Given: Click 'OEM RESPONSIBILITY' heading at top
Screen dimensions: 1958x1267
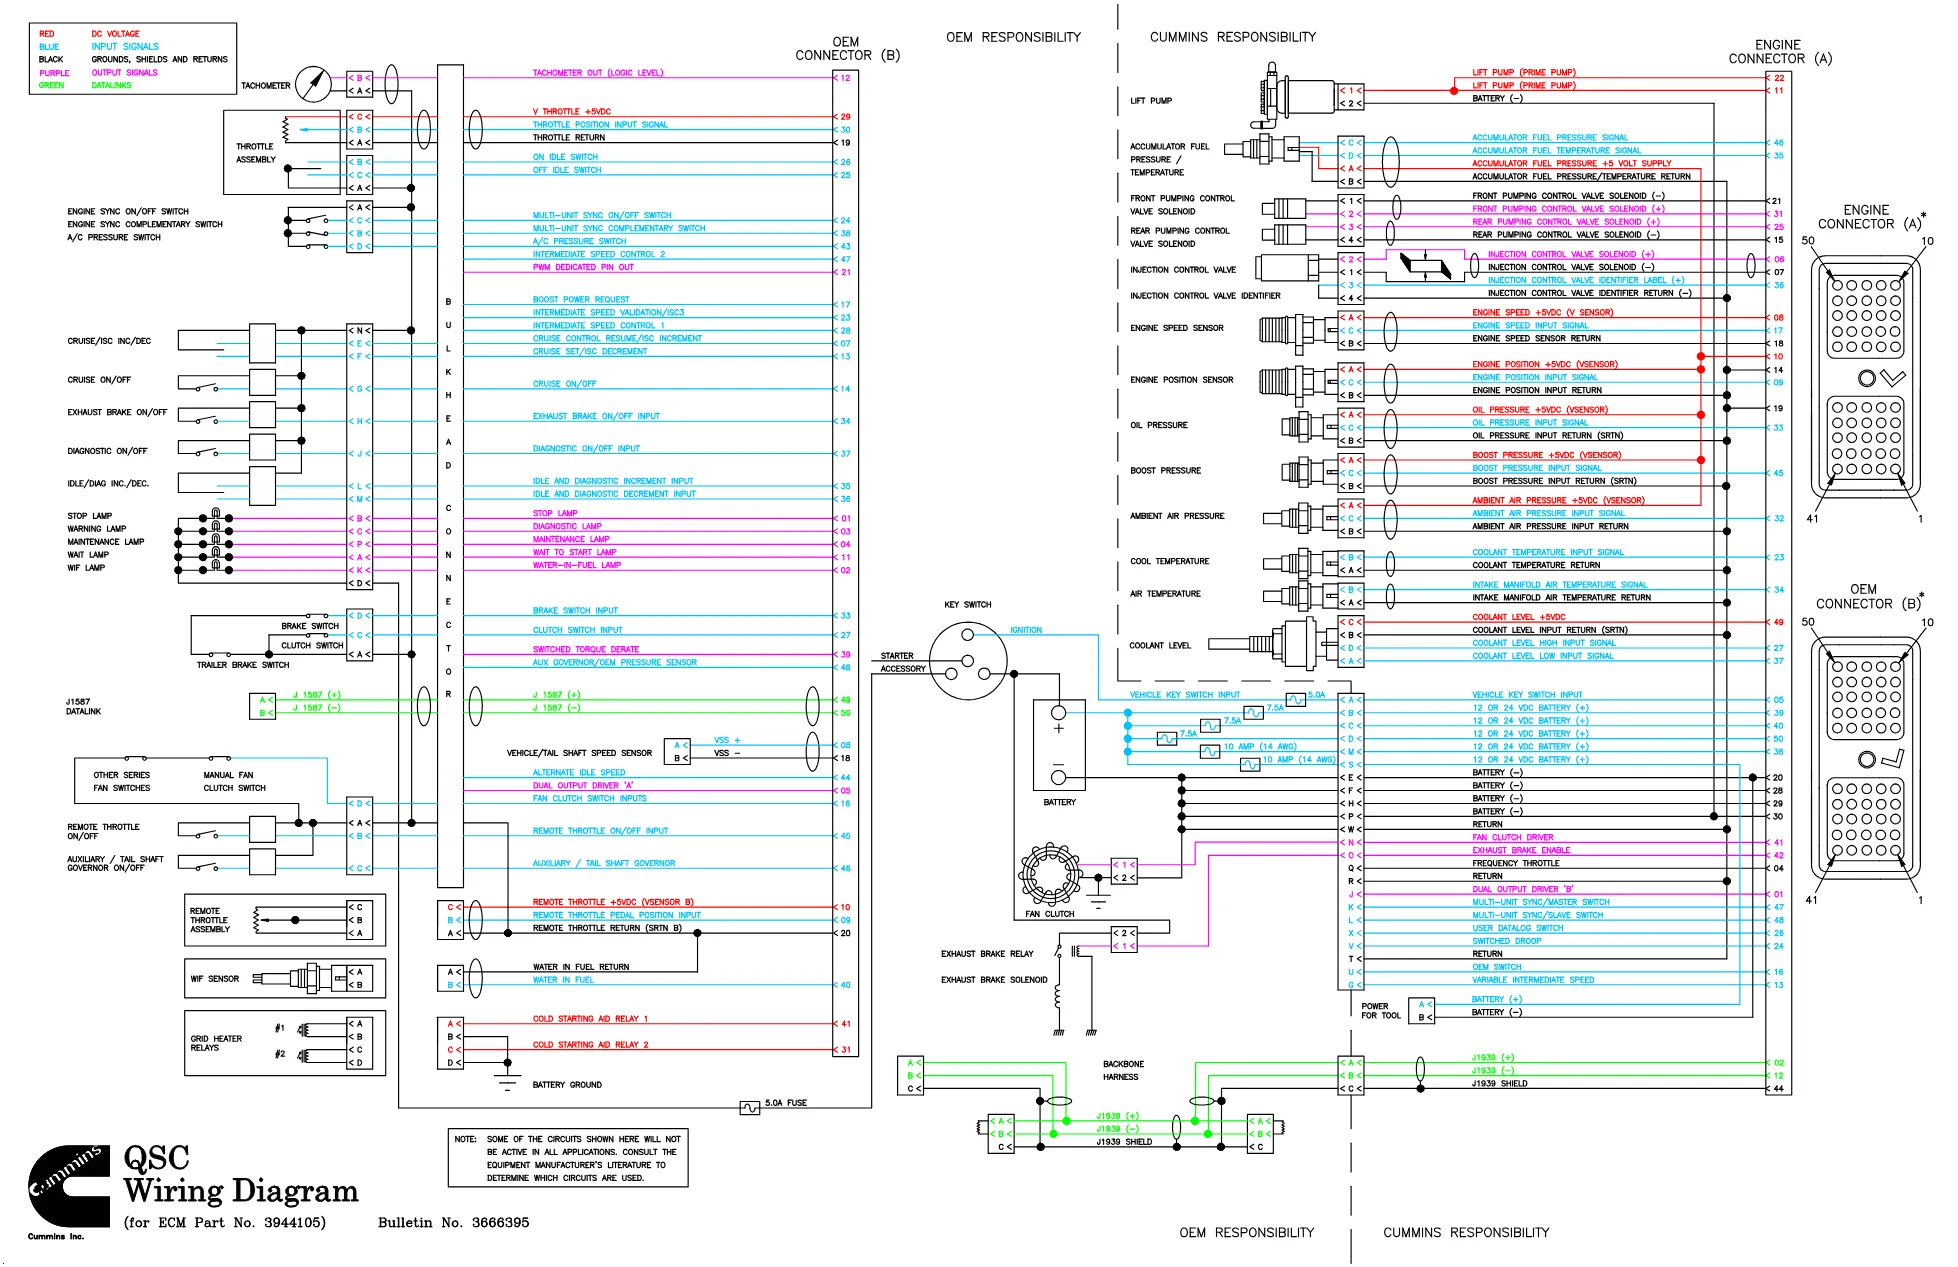Looking at the screenshot, I should 1013,37.
